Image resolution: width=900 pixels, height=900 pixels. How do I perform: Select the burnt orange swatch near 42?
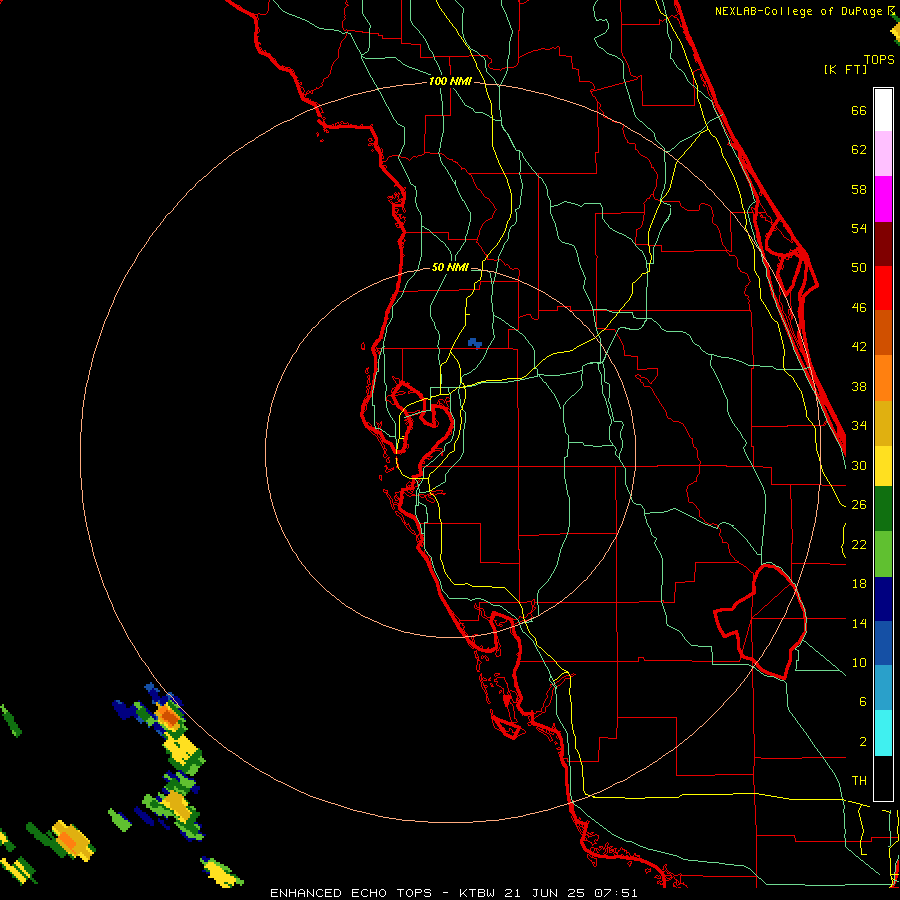[883, 333]
